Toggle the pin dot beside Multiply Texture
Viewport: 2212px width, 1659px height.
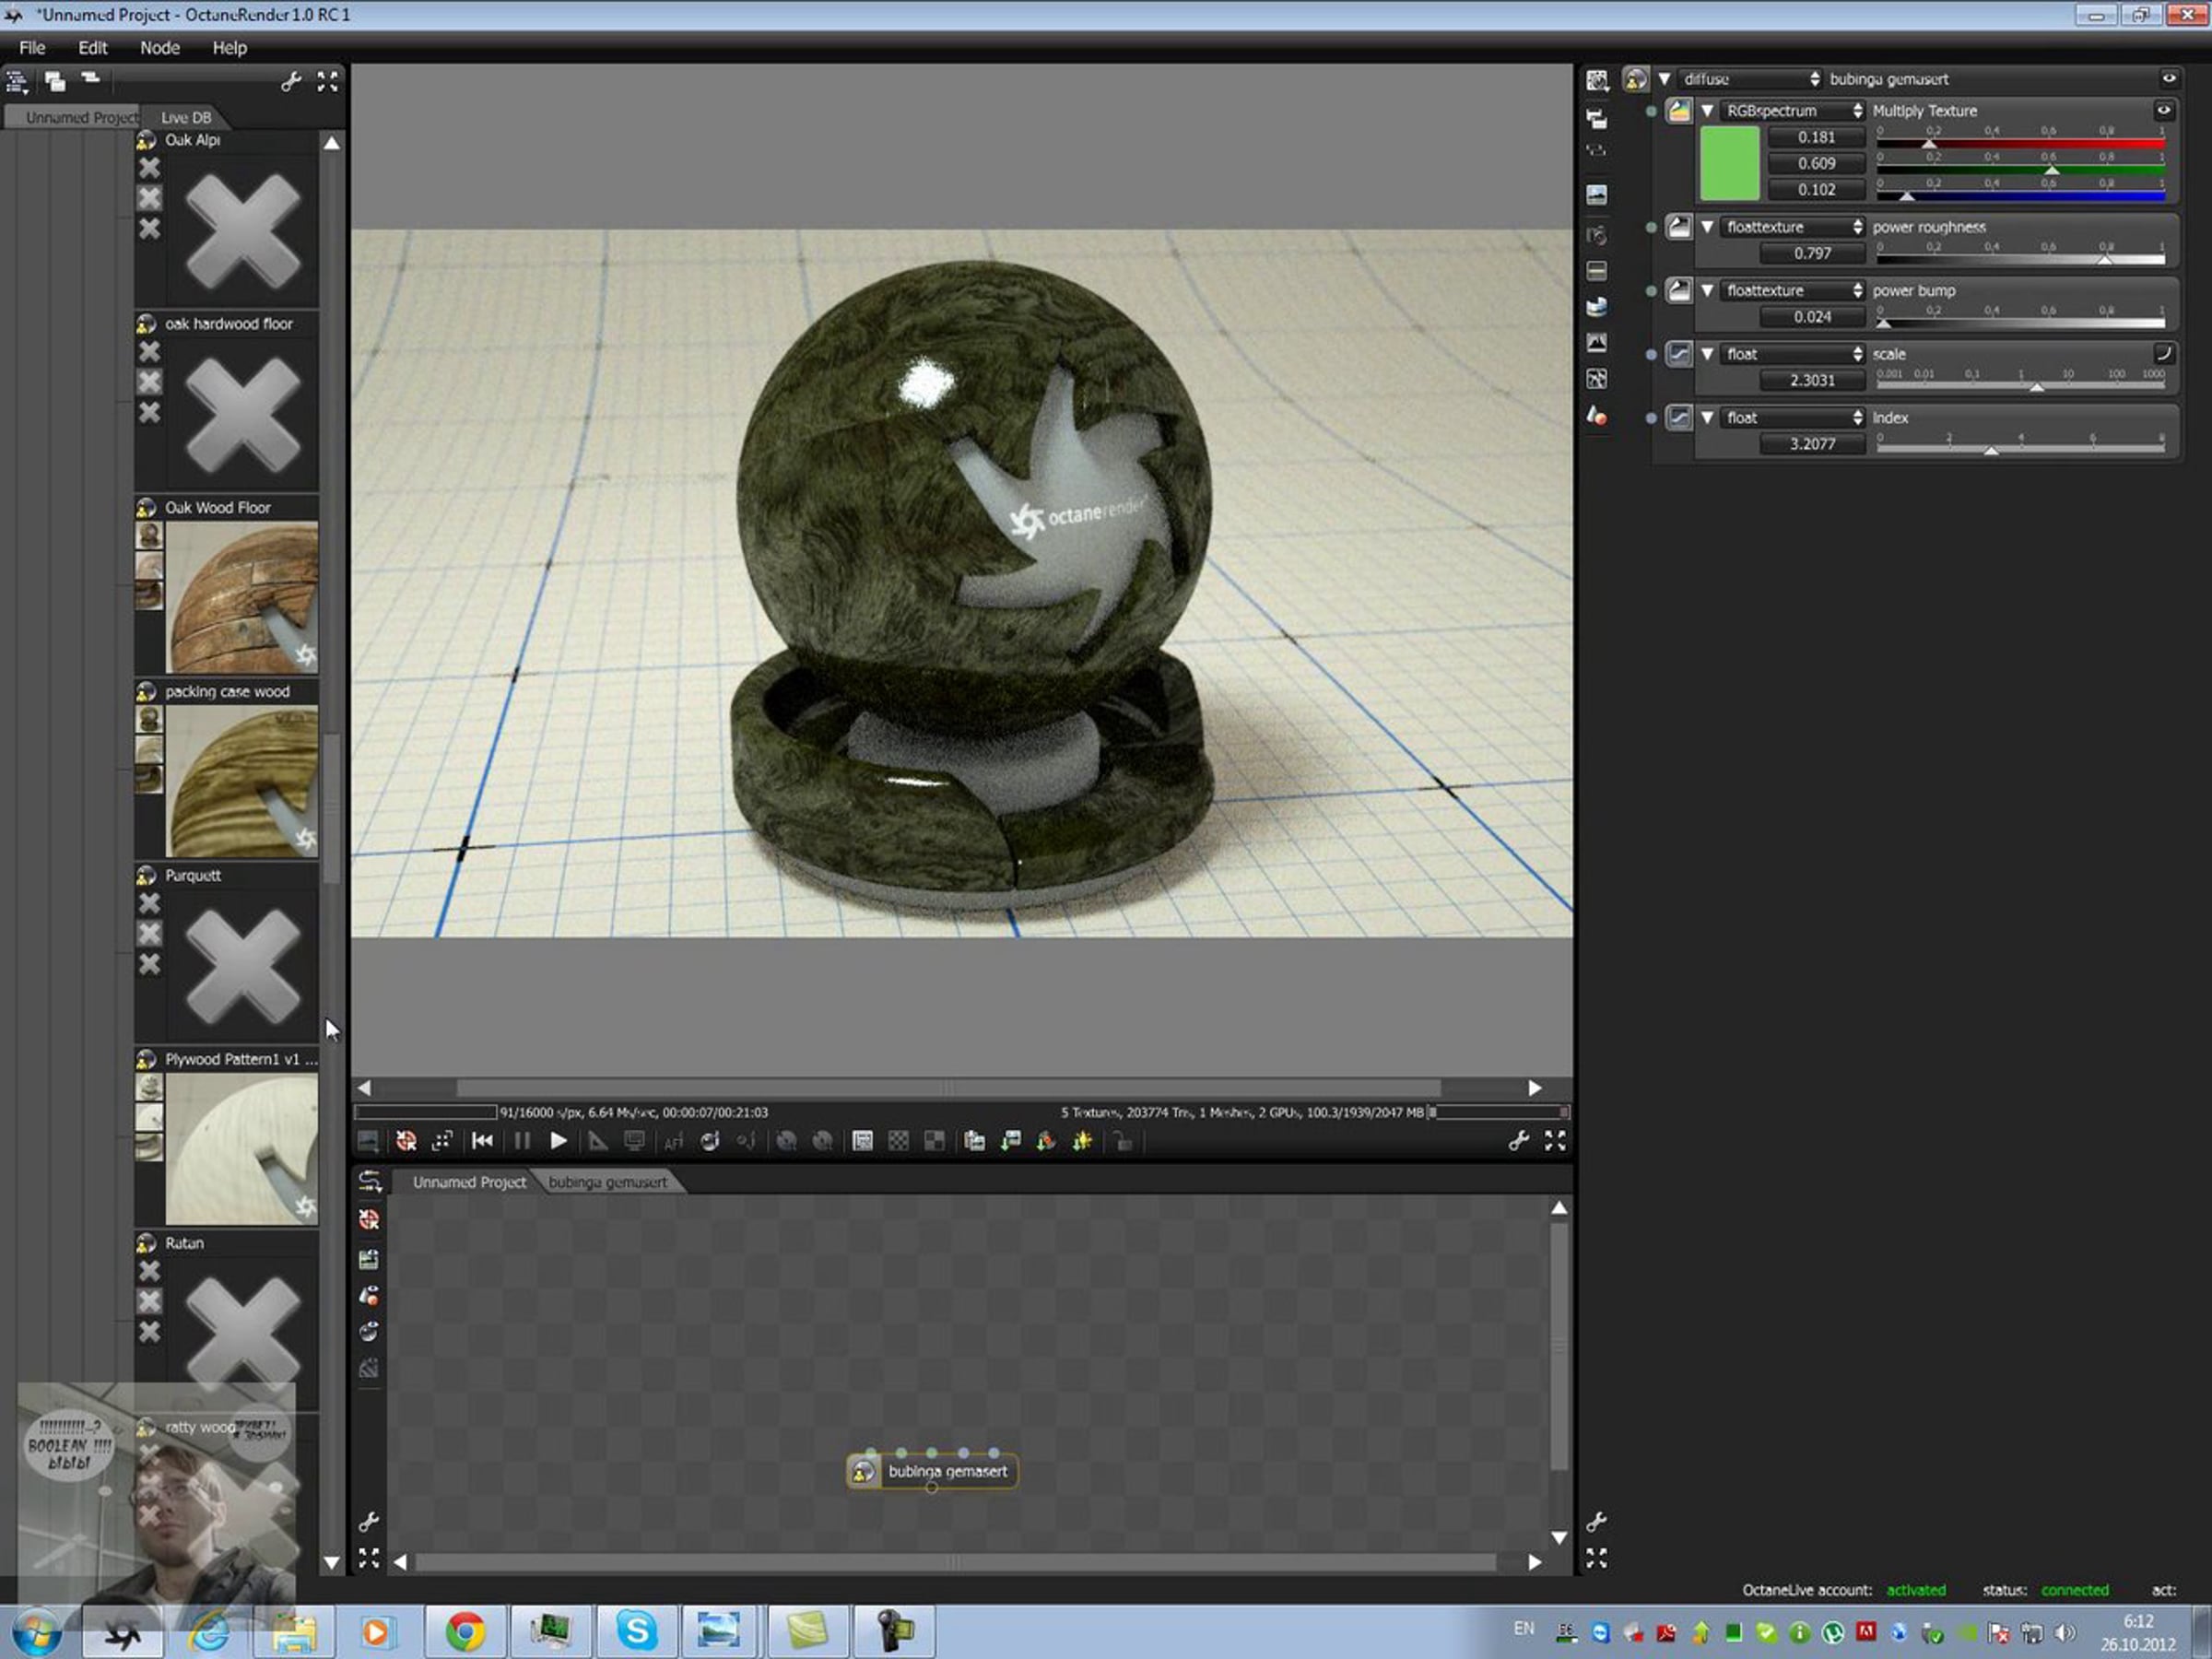point(1651,111)
